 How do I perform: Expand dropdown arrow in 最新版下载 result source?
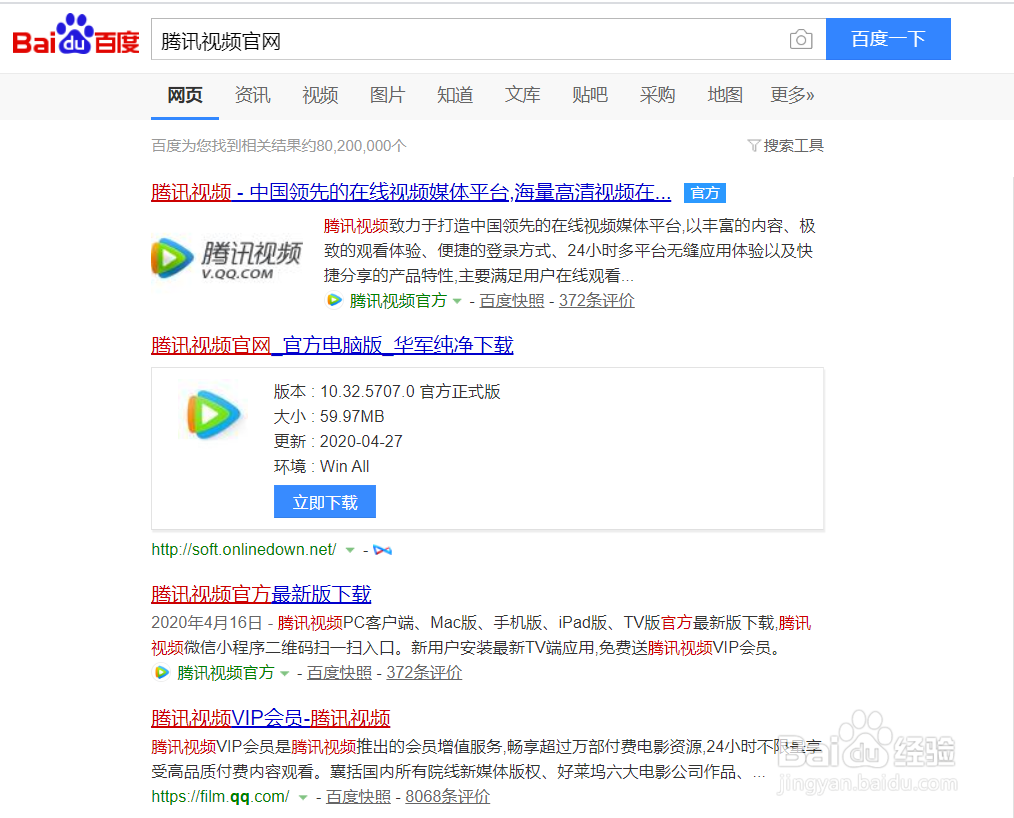point(285,673)
